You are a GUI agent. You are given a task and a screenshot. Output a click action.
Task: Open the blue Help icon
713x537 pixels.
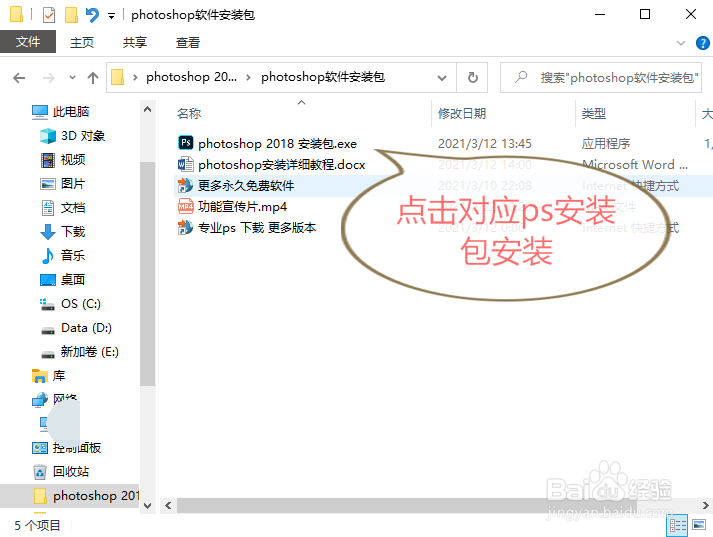pos(703,43)
